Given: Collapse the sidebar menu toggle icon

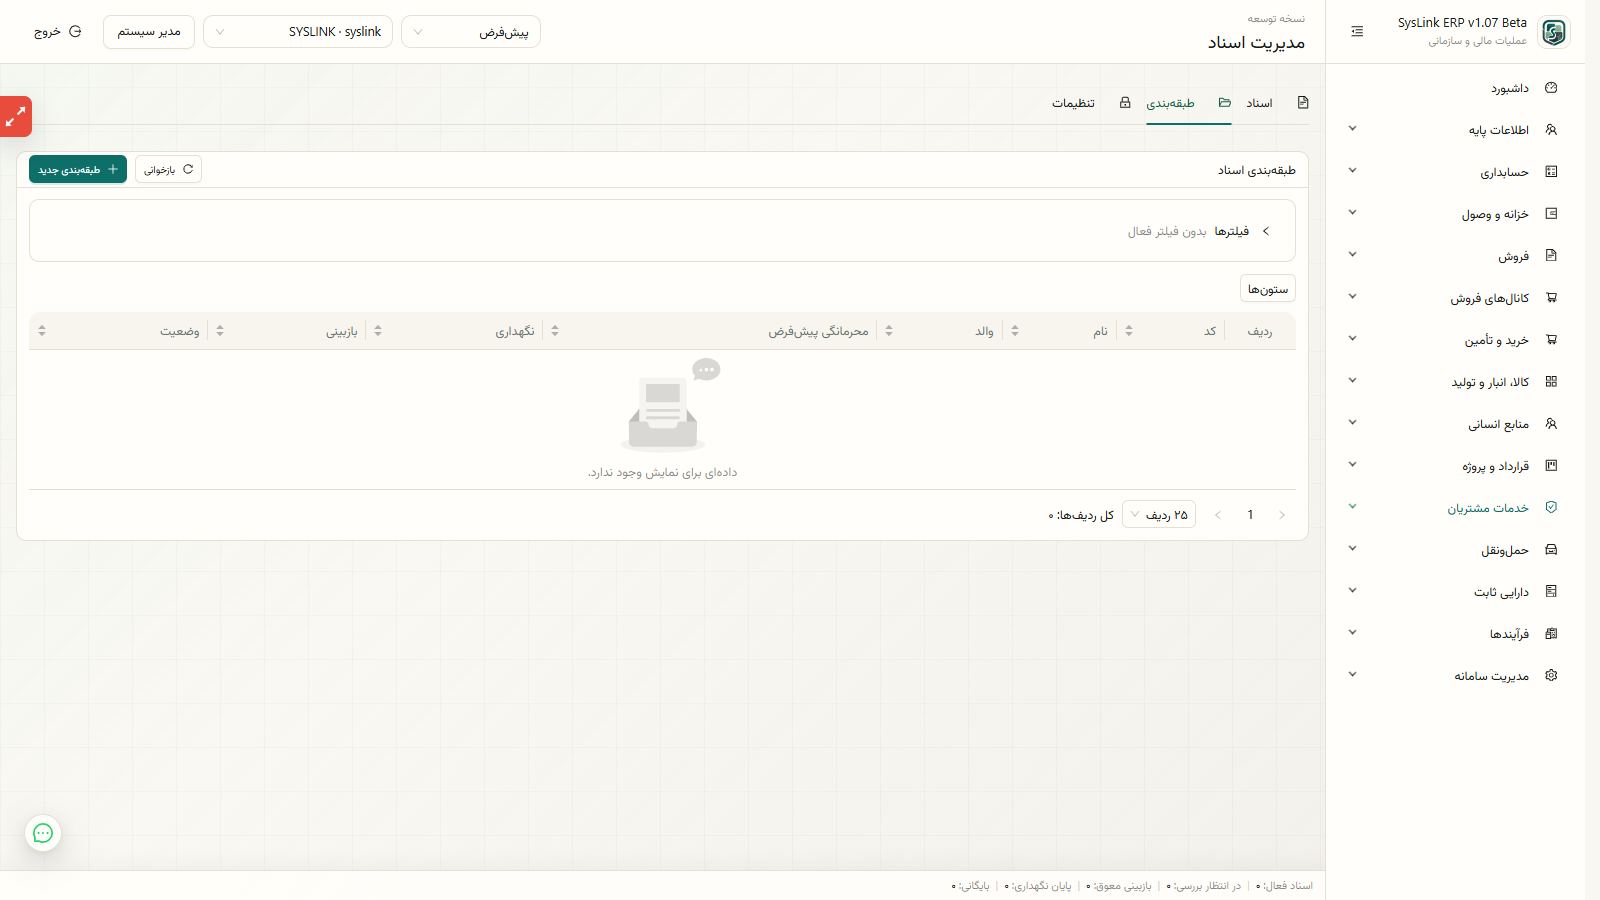Looking at the screenshot, I should click(x=1357, y=32).
